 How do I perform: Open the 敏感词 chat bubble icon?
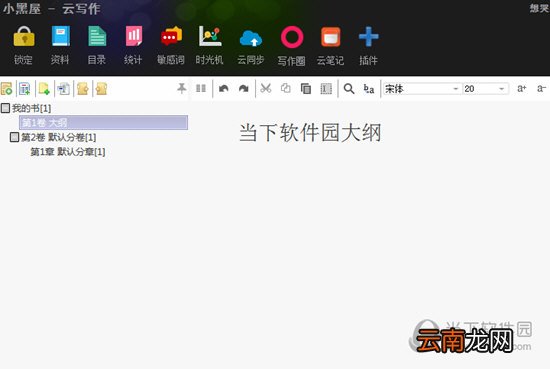coord(171,36)
